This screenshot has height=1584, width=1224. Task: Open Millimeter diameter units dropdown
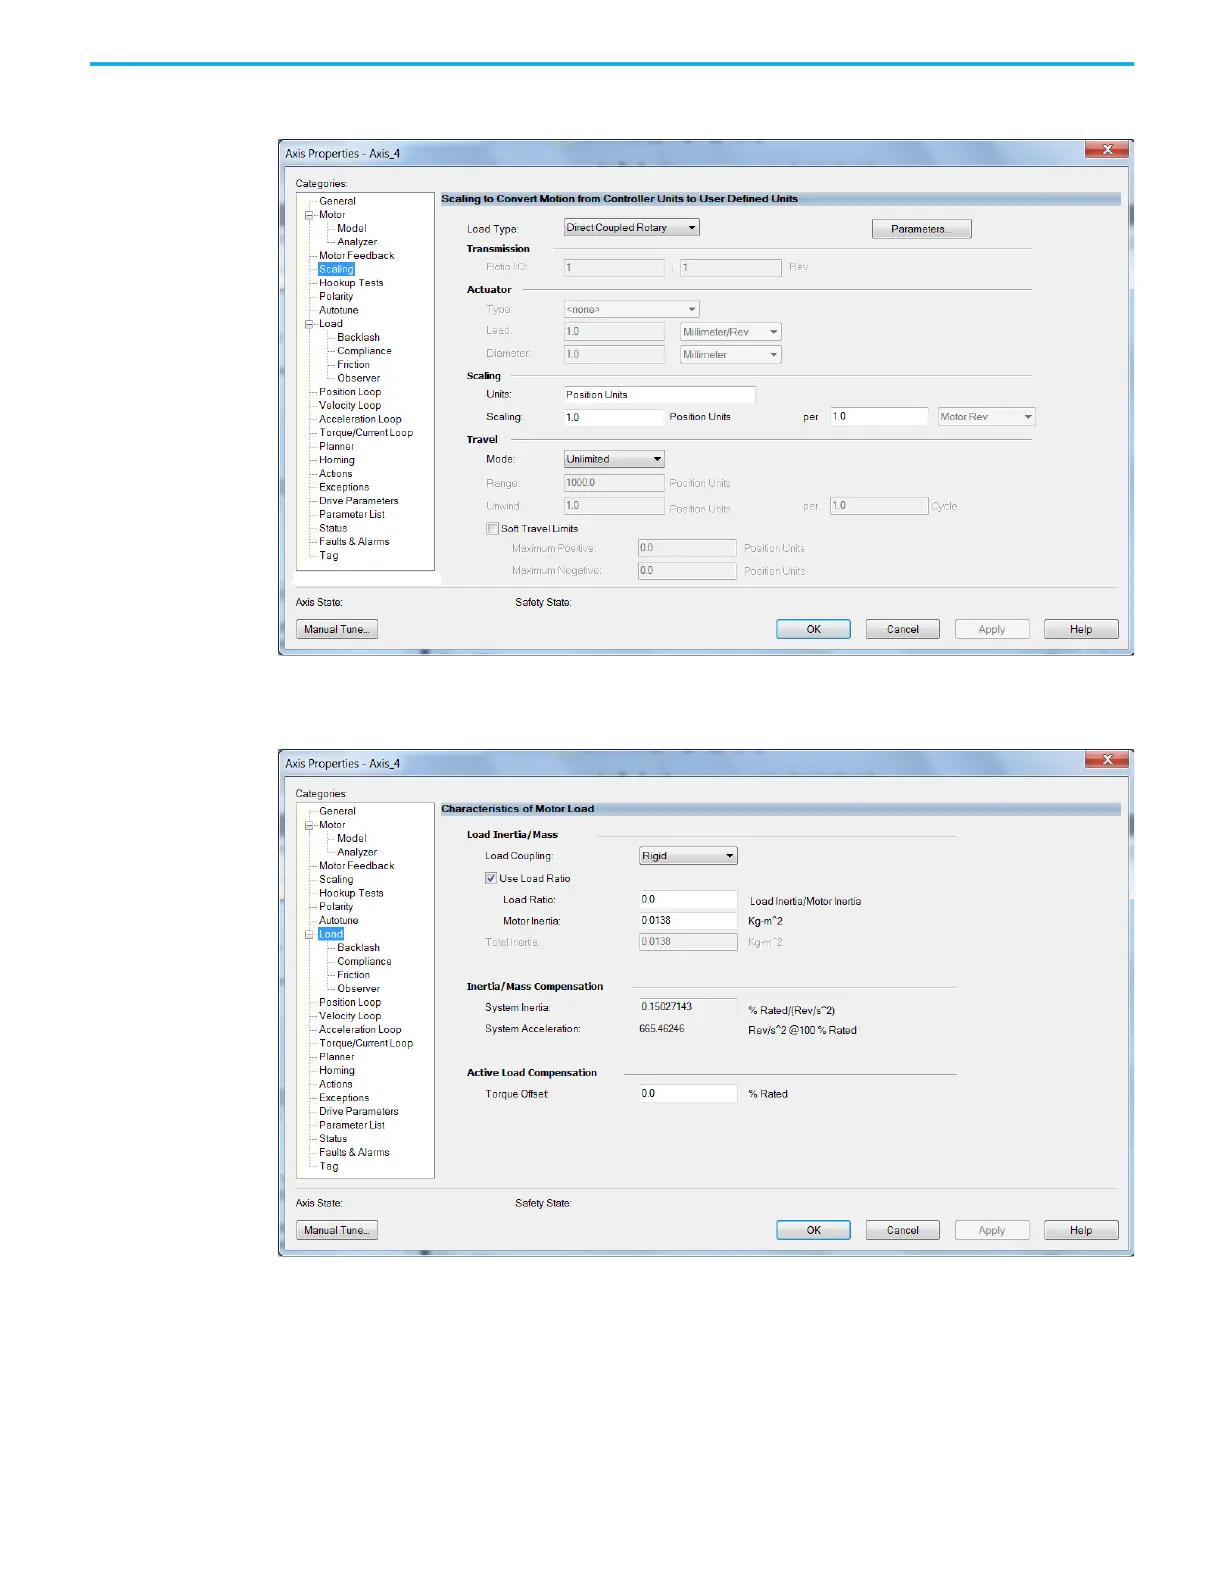pyautogui.click(x=731, y=355)
